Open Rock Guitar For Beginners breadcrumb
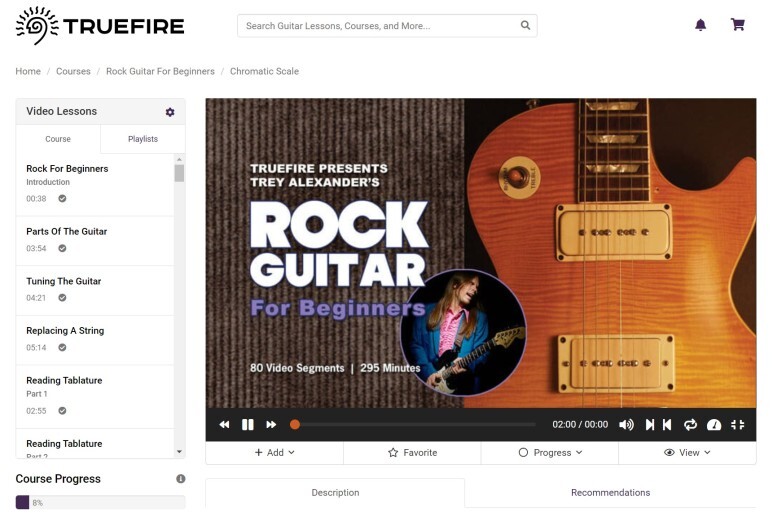The width and height of the screenshot is (773, 520). pos(160,71)
